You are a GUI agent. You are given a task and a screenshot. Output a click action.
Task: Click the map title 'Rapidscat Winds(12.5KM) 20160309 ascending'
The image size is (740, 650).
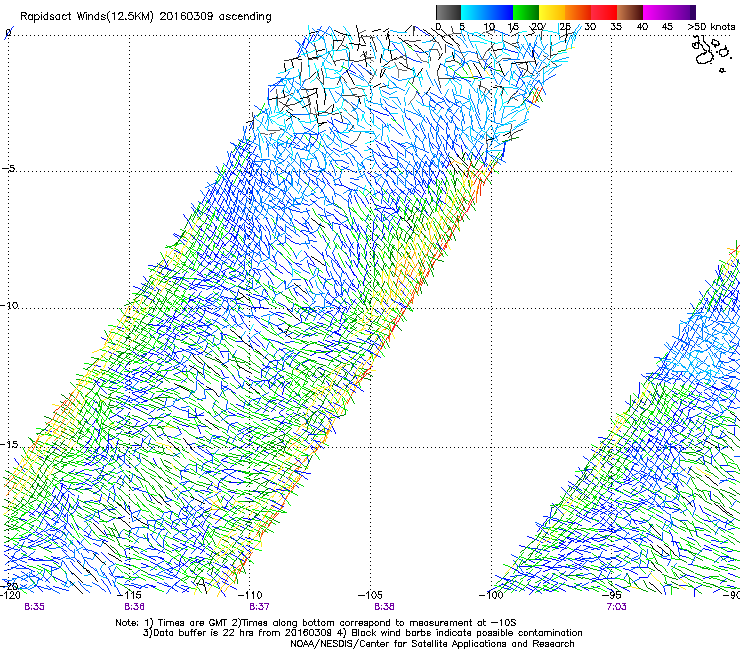[x=146, y=17]
